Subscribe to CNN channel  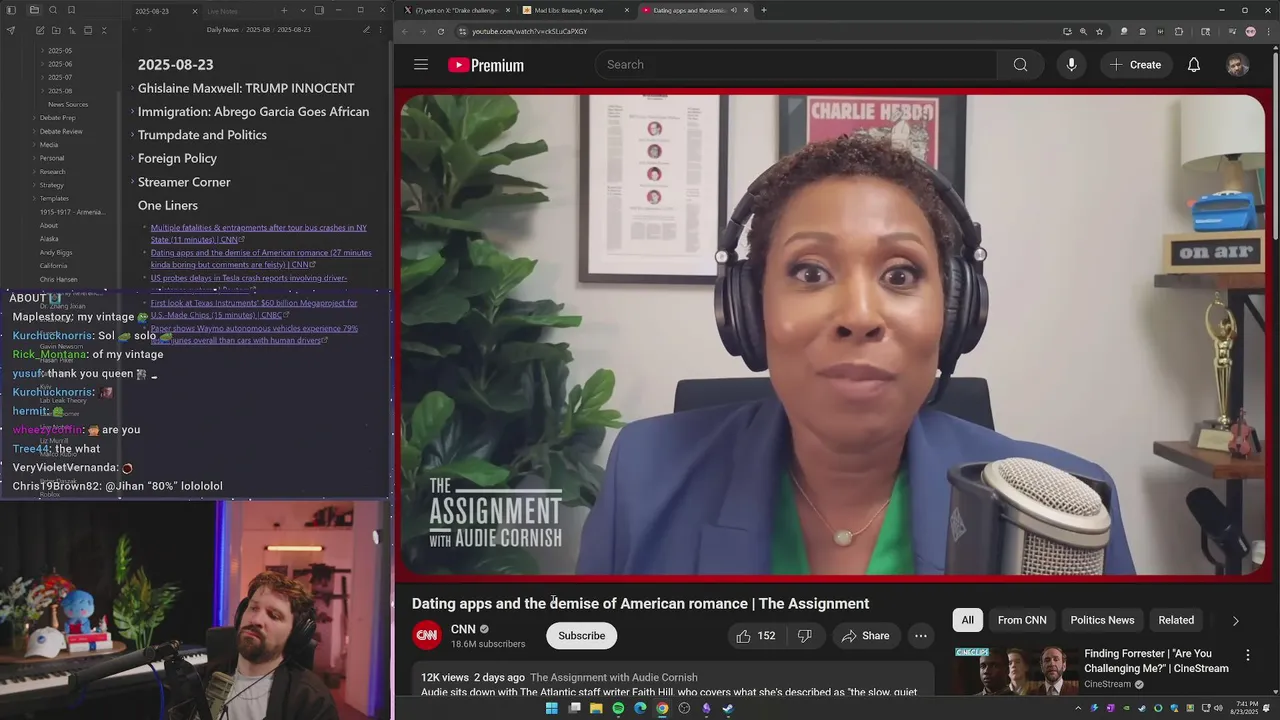(x=581, y=636)
